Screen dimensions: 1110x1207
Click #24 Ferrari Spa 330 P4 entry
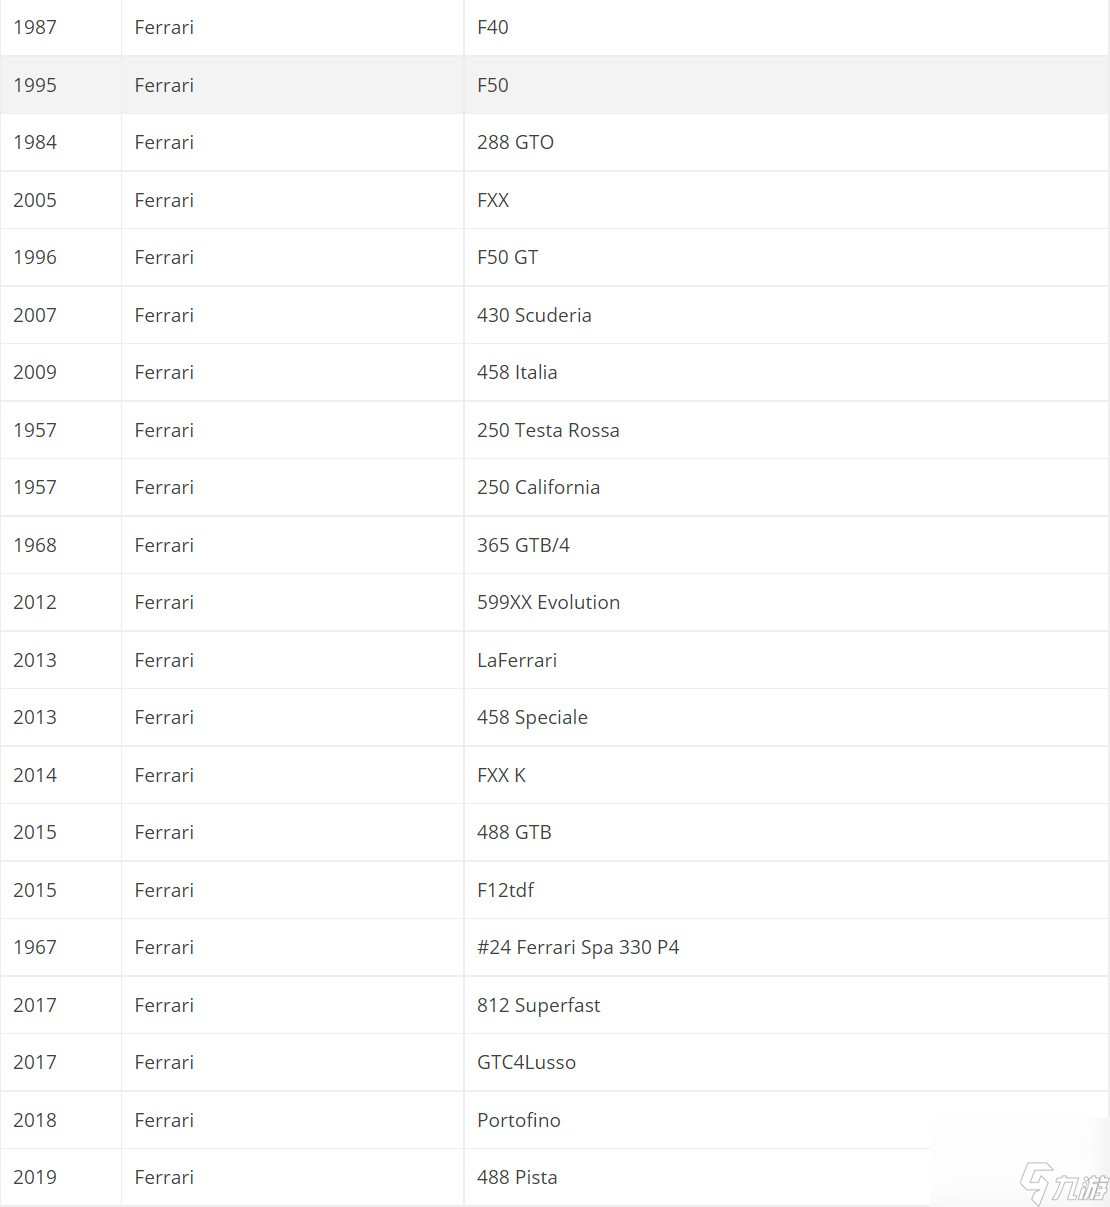pos(578,947)
